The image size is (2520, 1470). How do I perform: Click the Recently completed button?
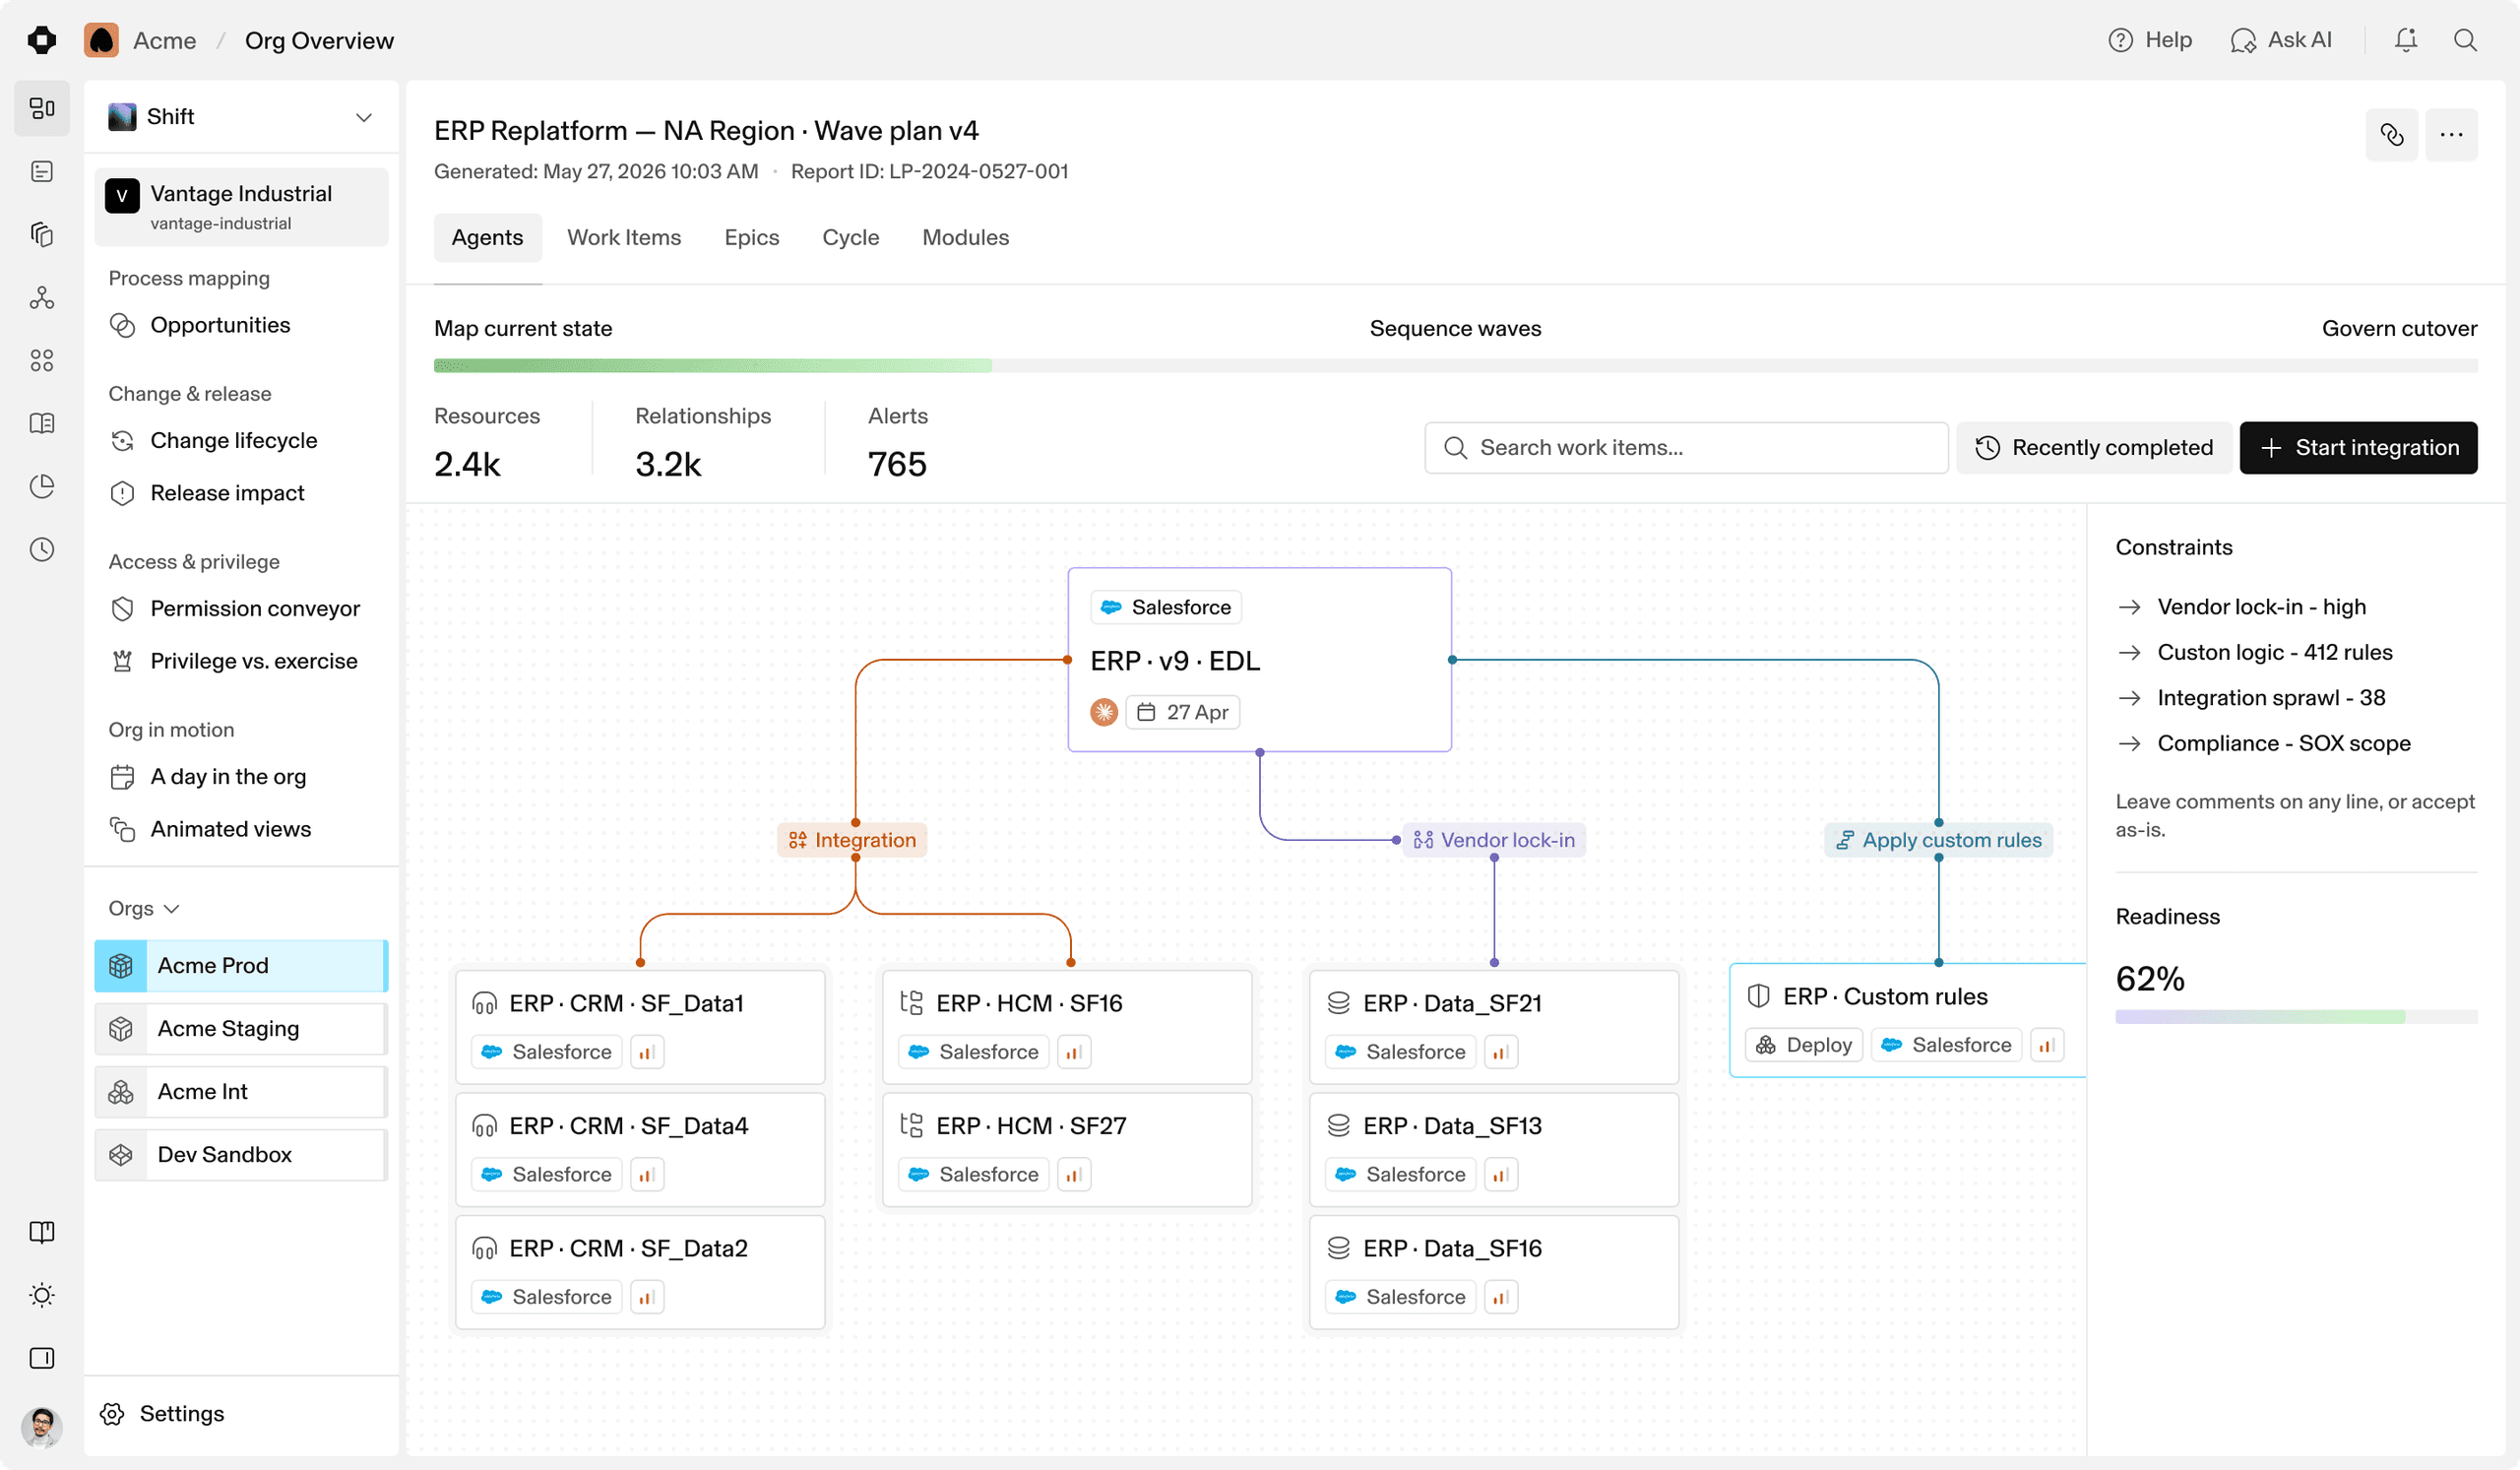pos(2094,448)
